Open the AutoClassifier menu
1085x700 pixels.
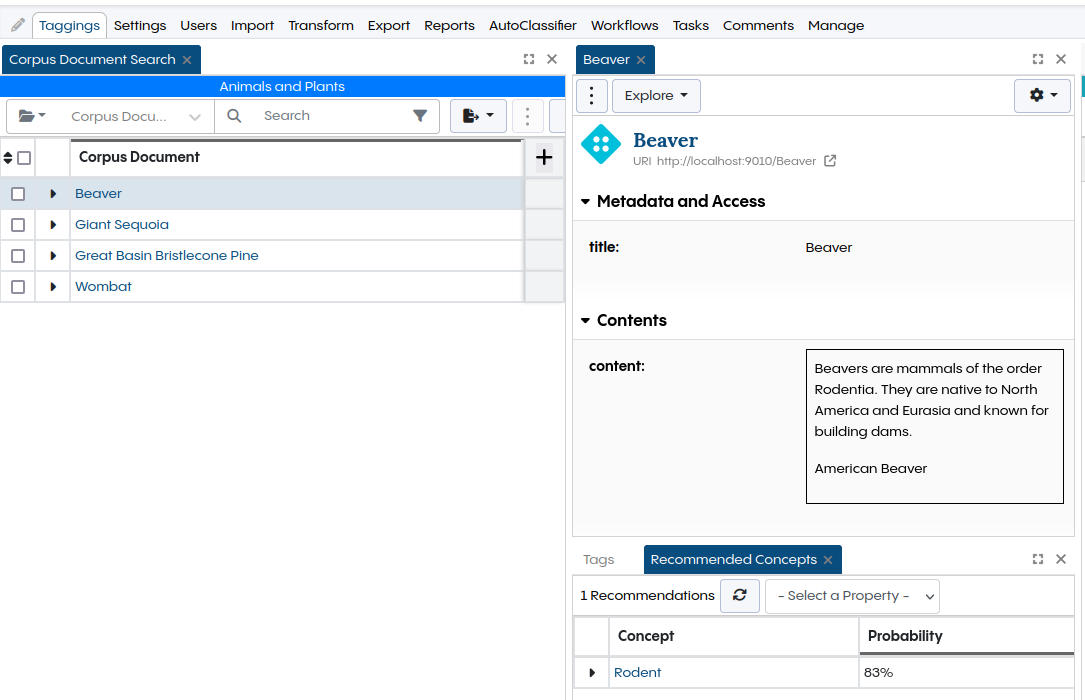coord(532,25)
